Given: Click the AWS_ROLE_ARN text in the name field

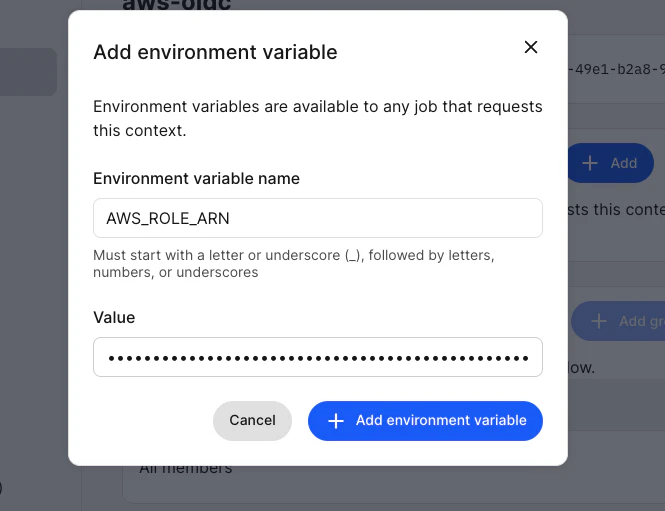Looking at the screenshot, I should click(x=168, y=218).
